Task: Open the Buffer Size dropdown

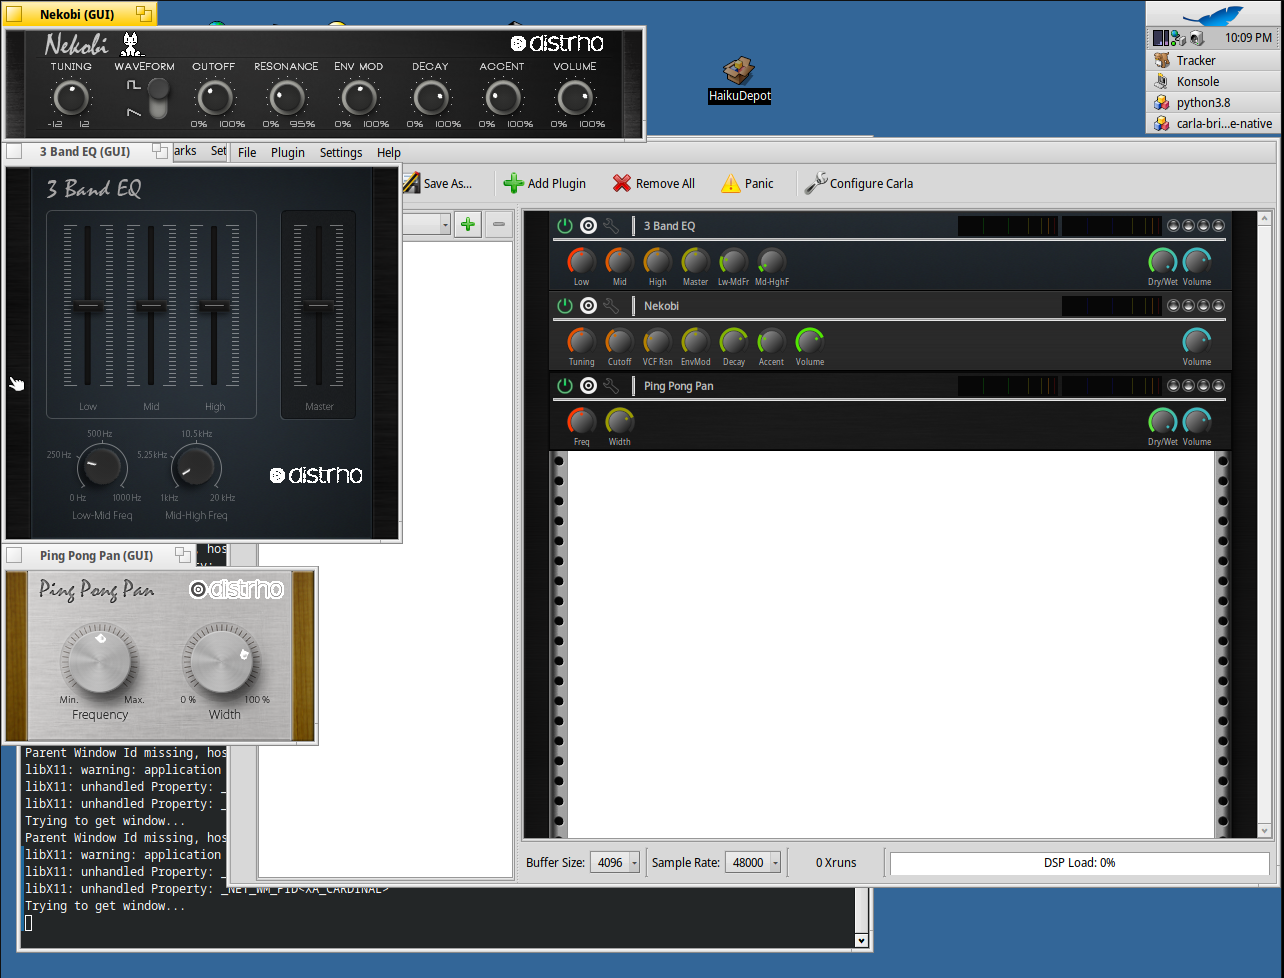Action: point(615,862)
